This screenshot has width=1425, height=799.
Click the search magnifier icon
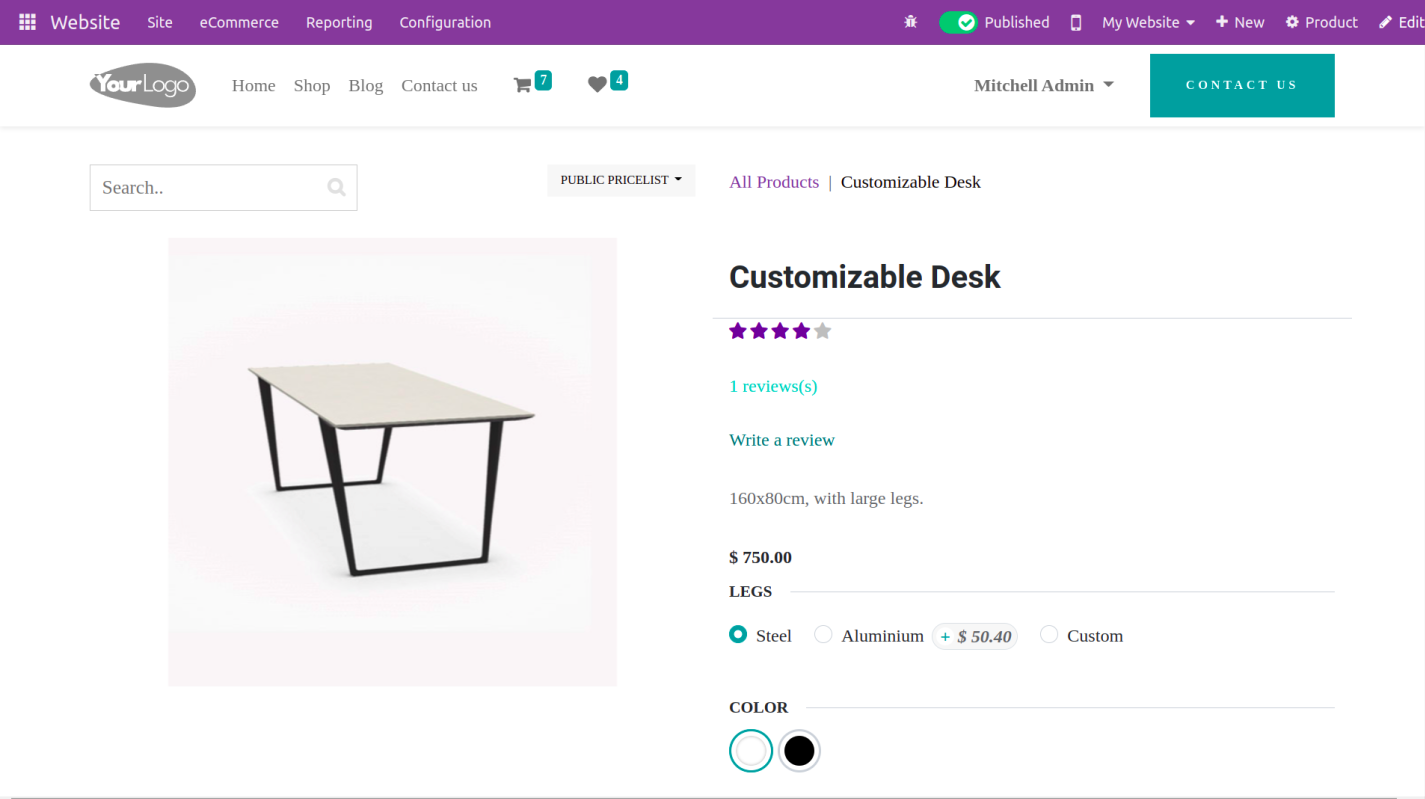point(337,187)
